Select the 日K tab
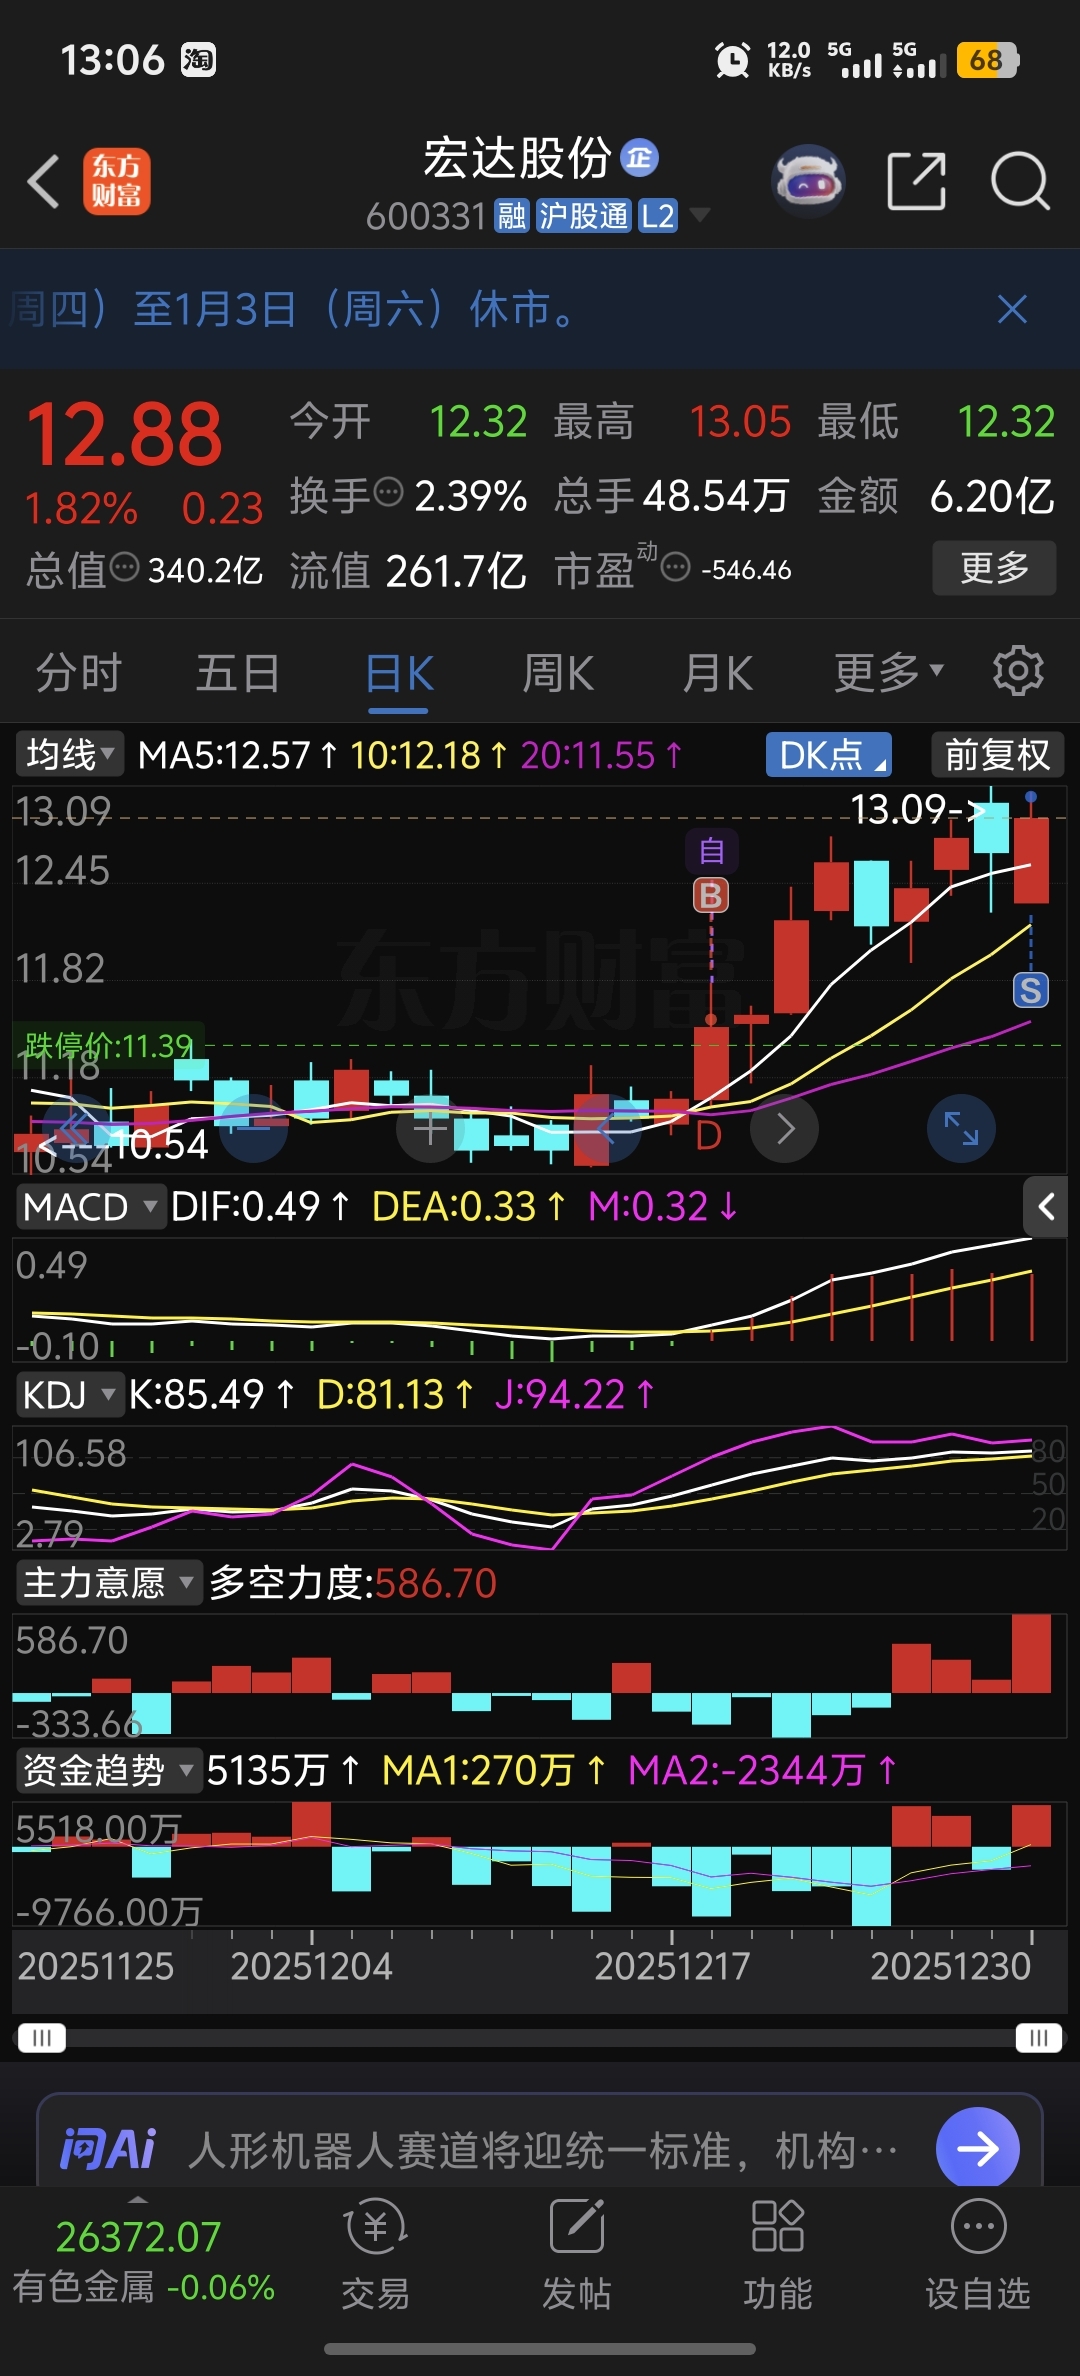 pos(398,673)
